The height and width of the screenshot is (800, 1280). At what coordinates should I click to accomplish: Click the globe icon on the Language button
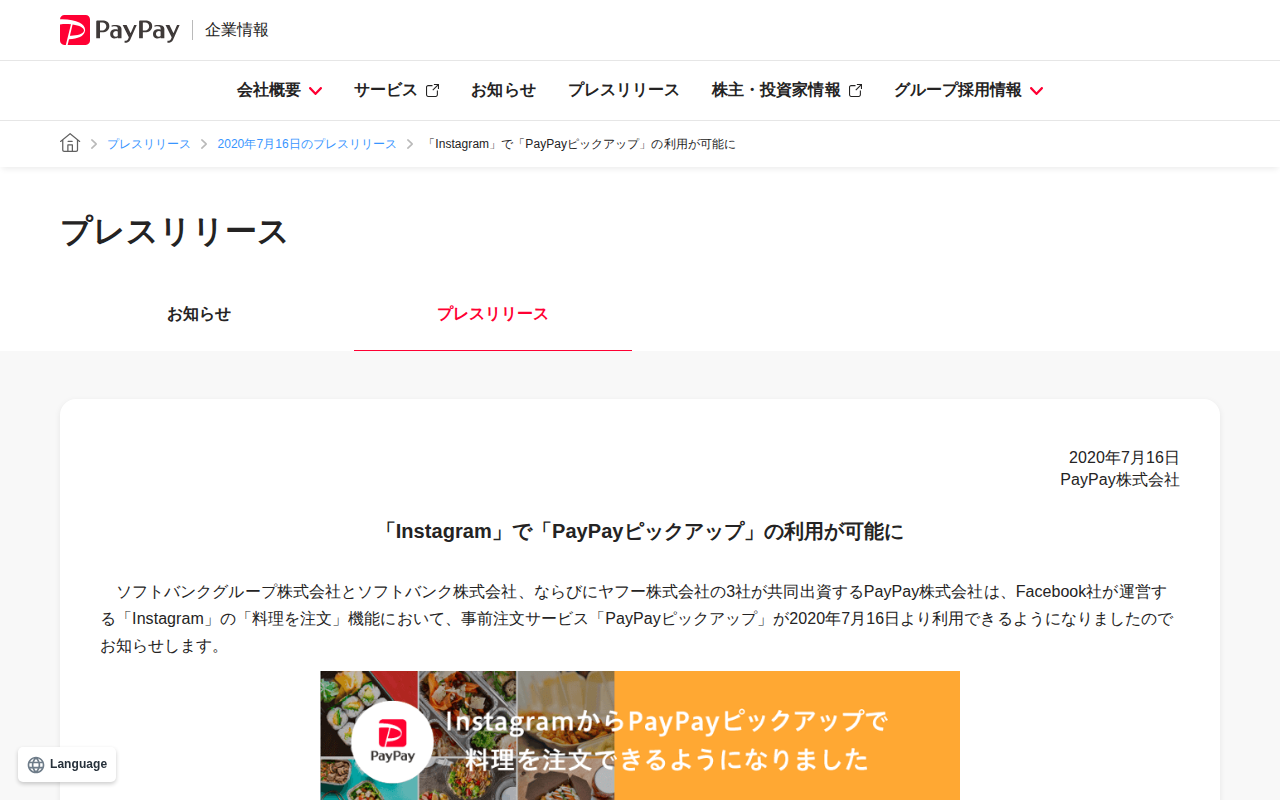coord(36,765)
